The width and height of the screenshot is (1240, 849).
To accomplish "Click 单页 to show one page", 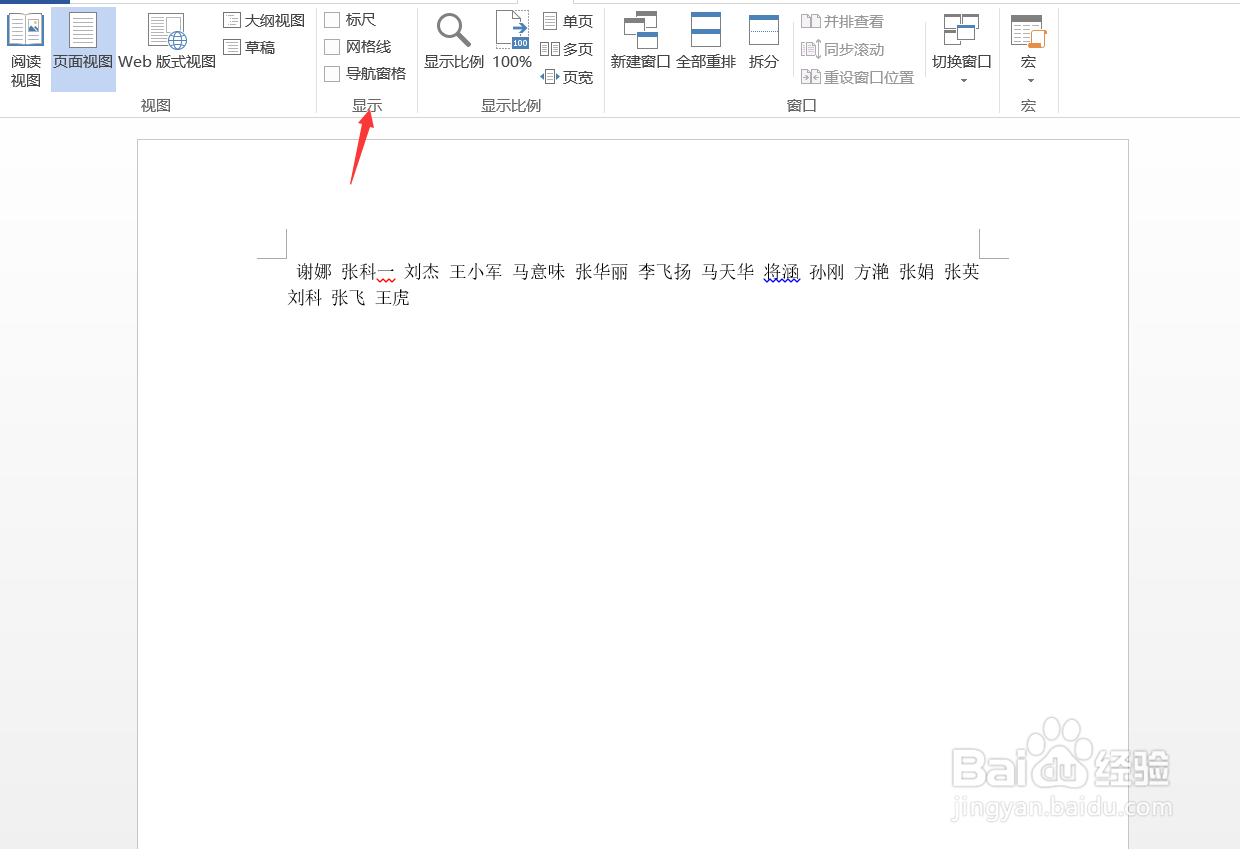I will pos(567,19).
